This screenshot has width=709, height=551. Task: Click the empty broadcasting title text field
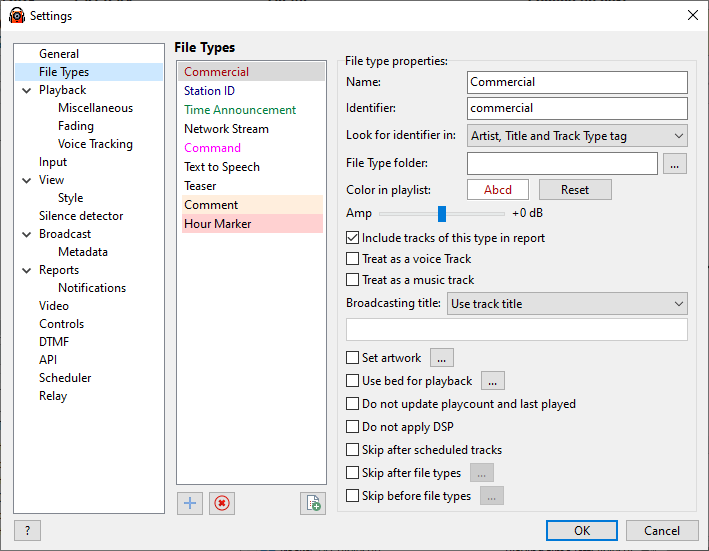click(x=516, y=330)
